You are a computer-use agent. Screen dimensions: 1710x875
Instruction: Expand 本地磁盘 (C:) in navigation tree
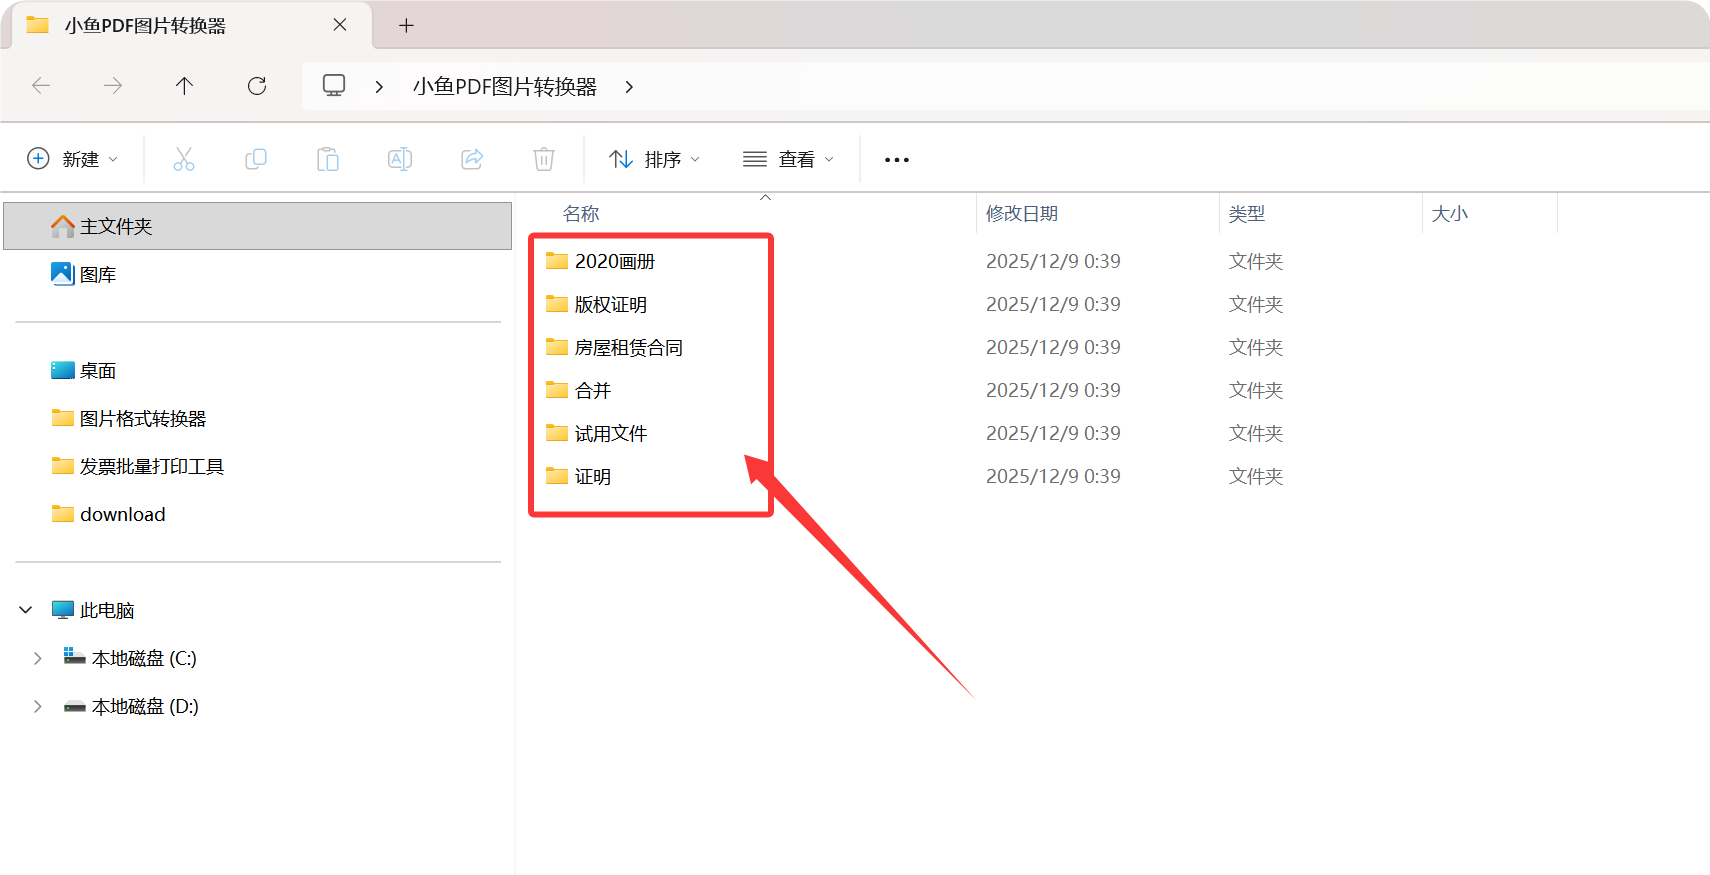pyautogui.click(x=38, y=658)
